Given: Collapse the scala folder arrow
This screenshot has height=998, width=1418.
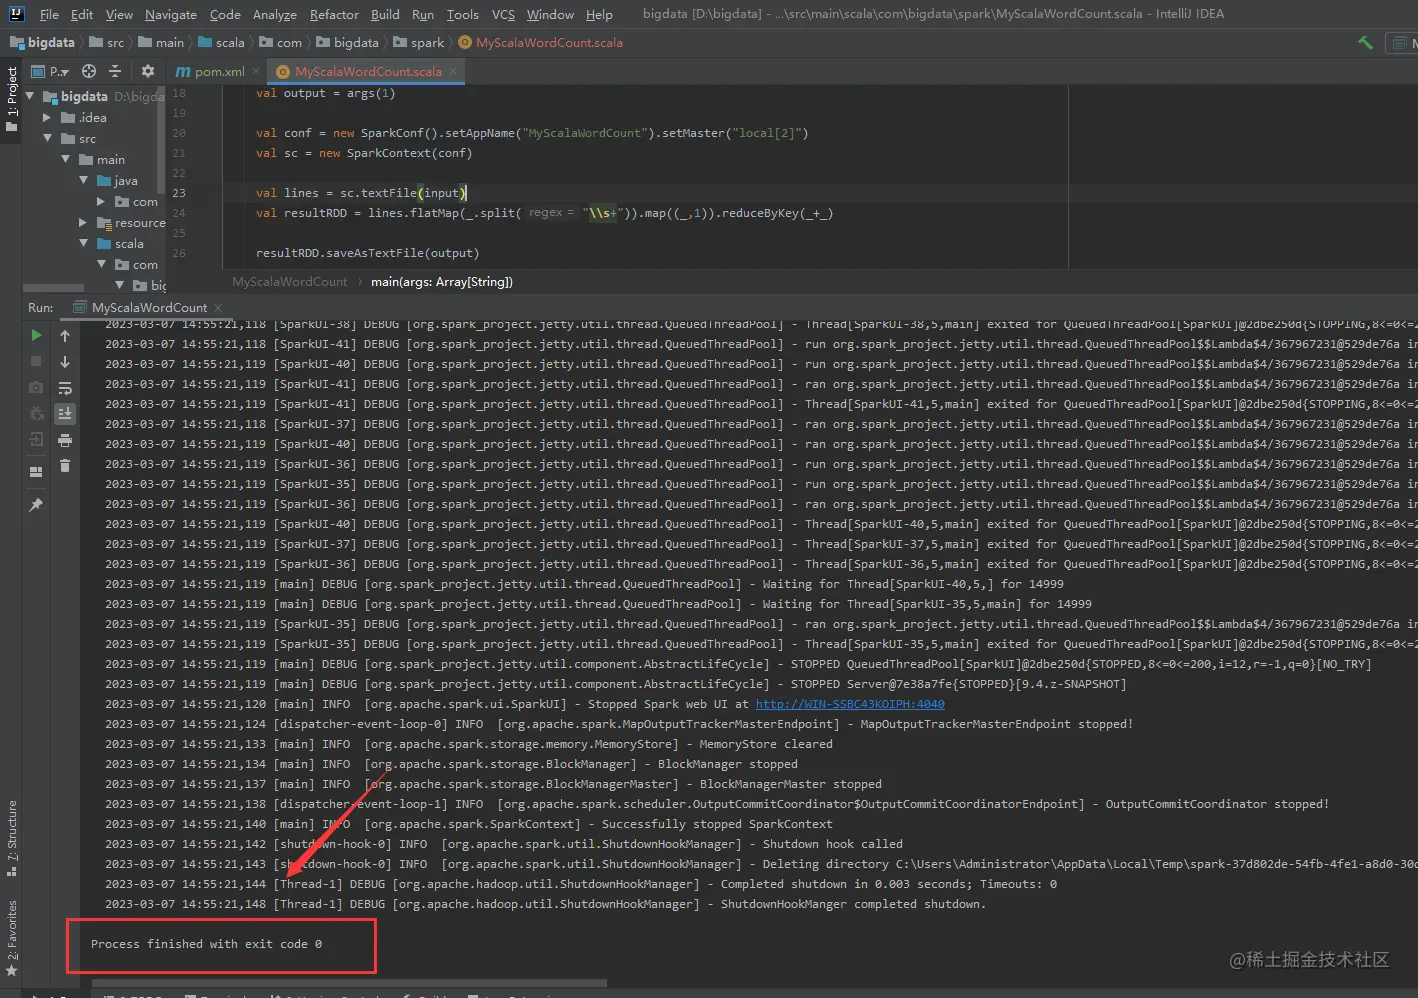Looking at the screenshot, I should (84, 244).
